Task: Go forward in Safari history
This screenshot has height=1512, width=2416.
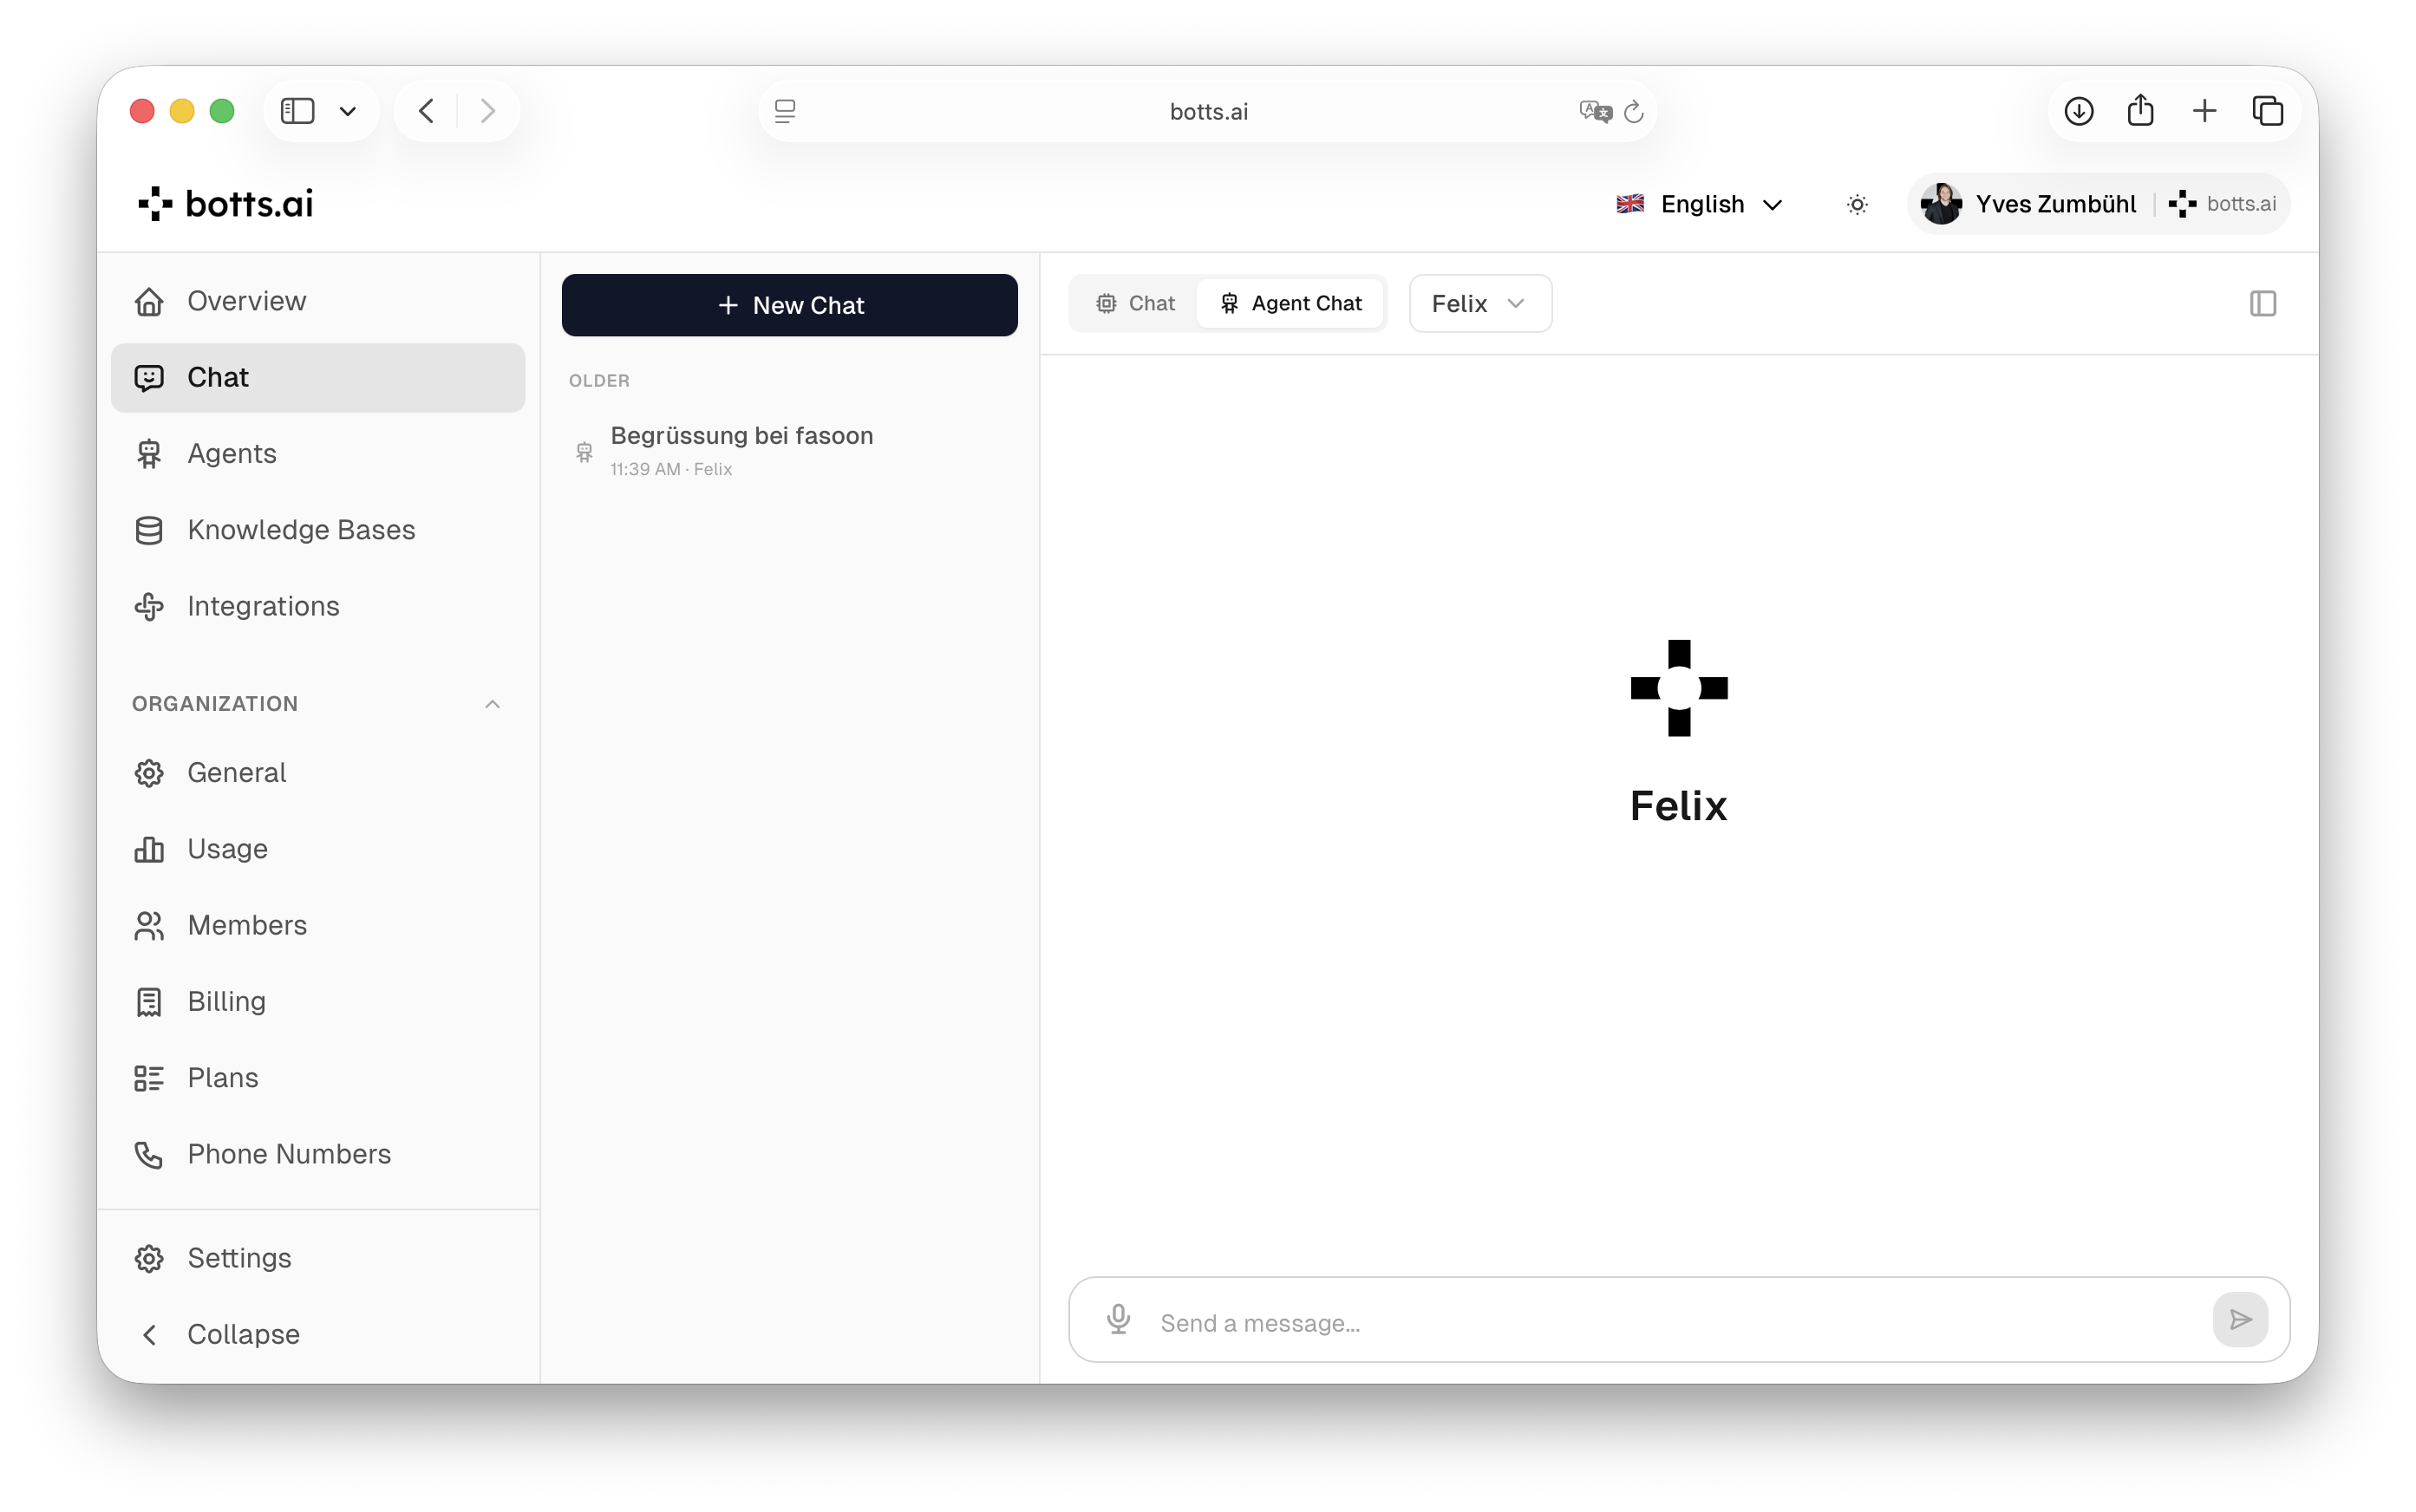Action: pyautogui.click(x=488, y=111)
